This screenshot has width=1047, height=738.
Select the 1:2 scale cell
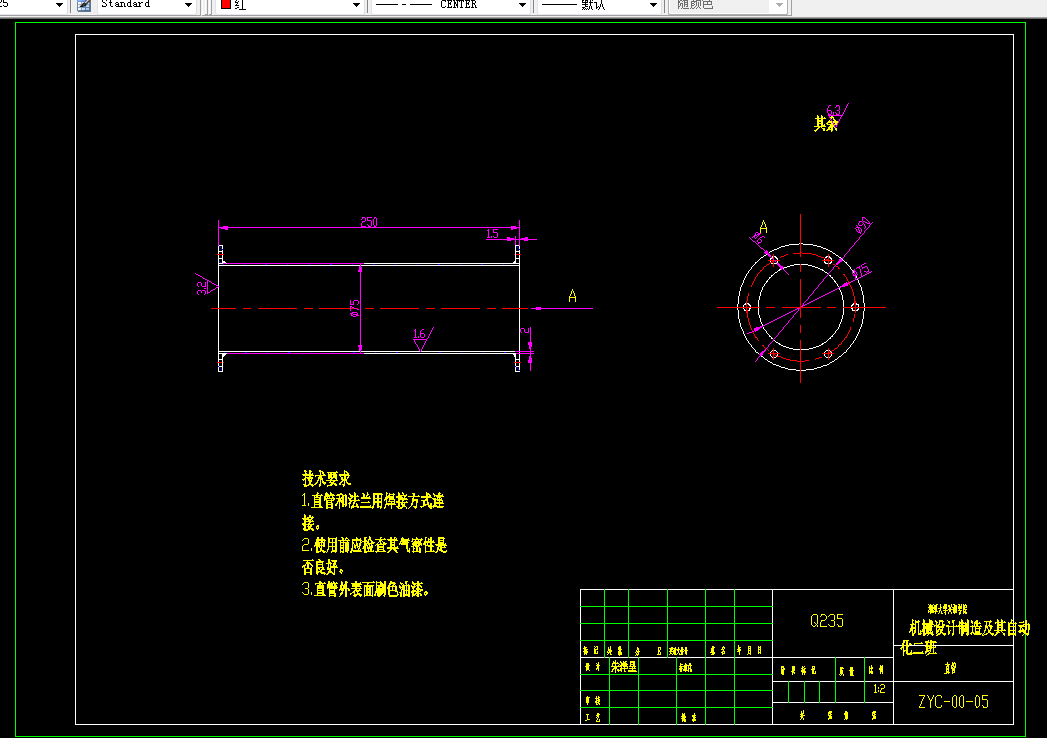point(879,689)
